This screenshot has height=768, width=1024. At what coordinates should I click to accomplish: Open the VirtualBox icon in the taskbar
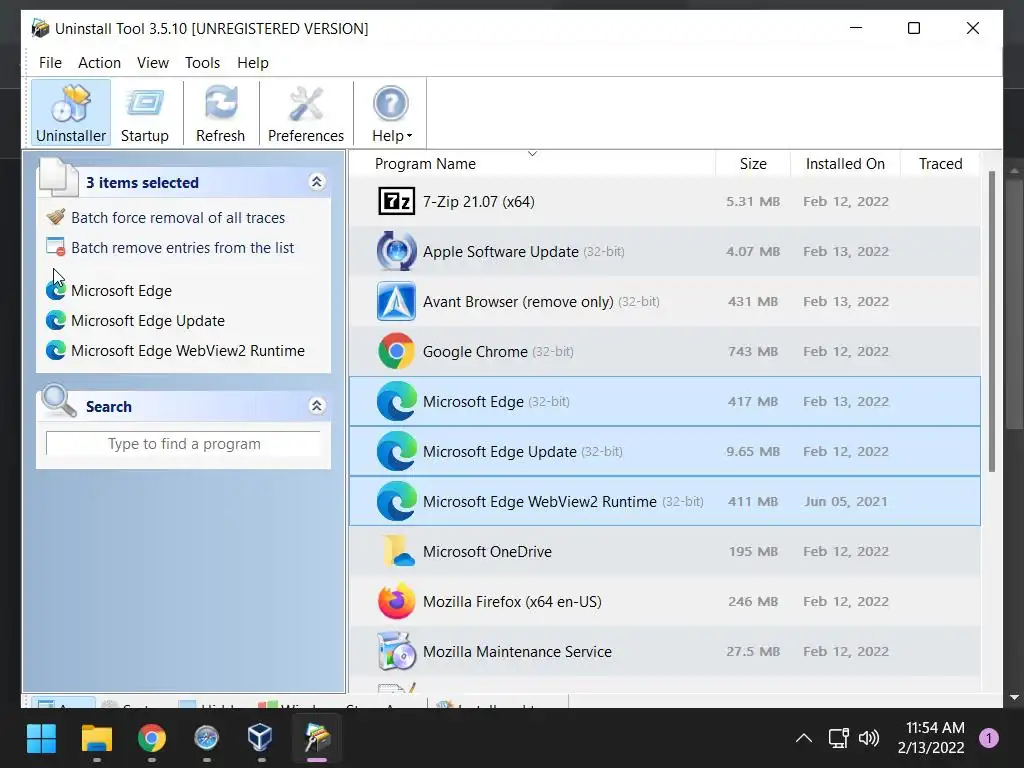pos(261,738)
